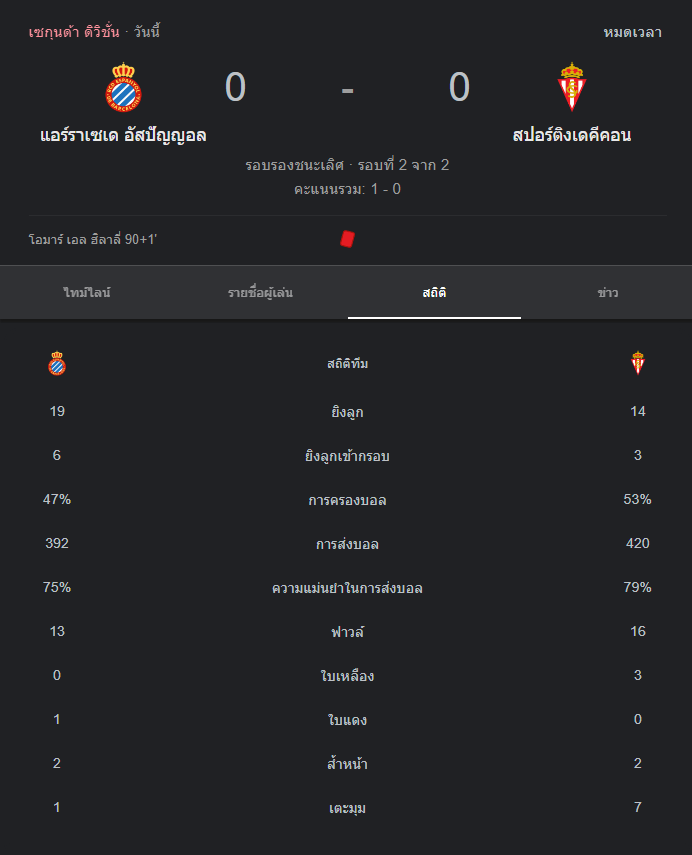Click small Espanyol crest in stats table
The height and width of the screenshot is (855, 692).
[x=57, y=364]
